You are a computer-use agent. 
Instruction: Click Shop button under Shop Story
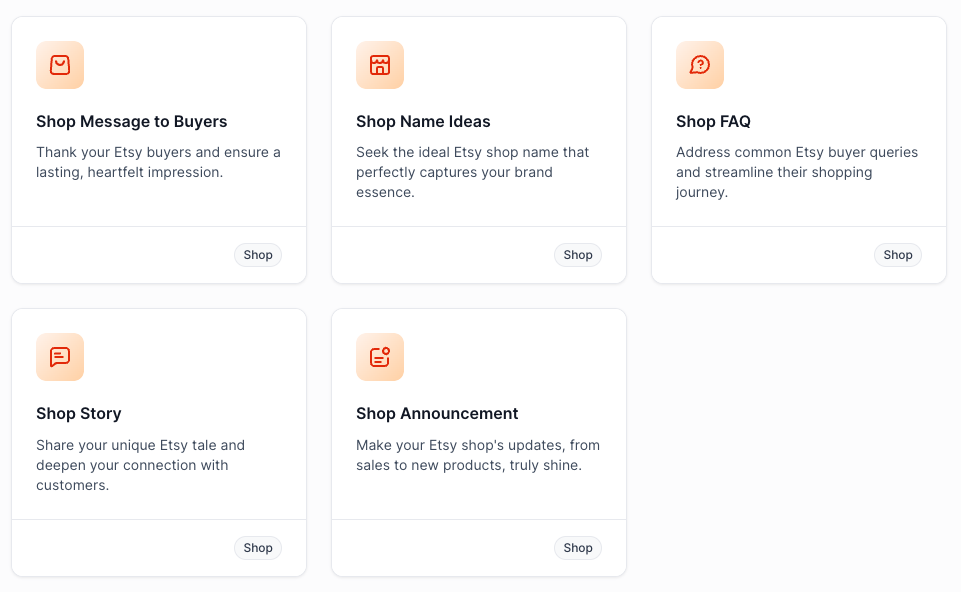[x=257, y=548]
